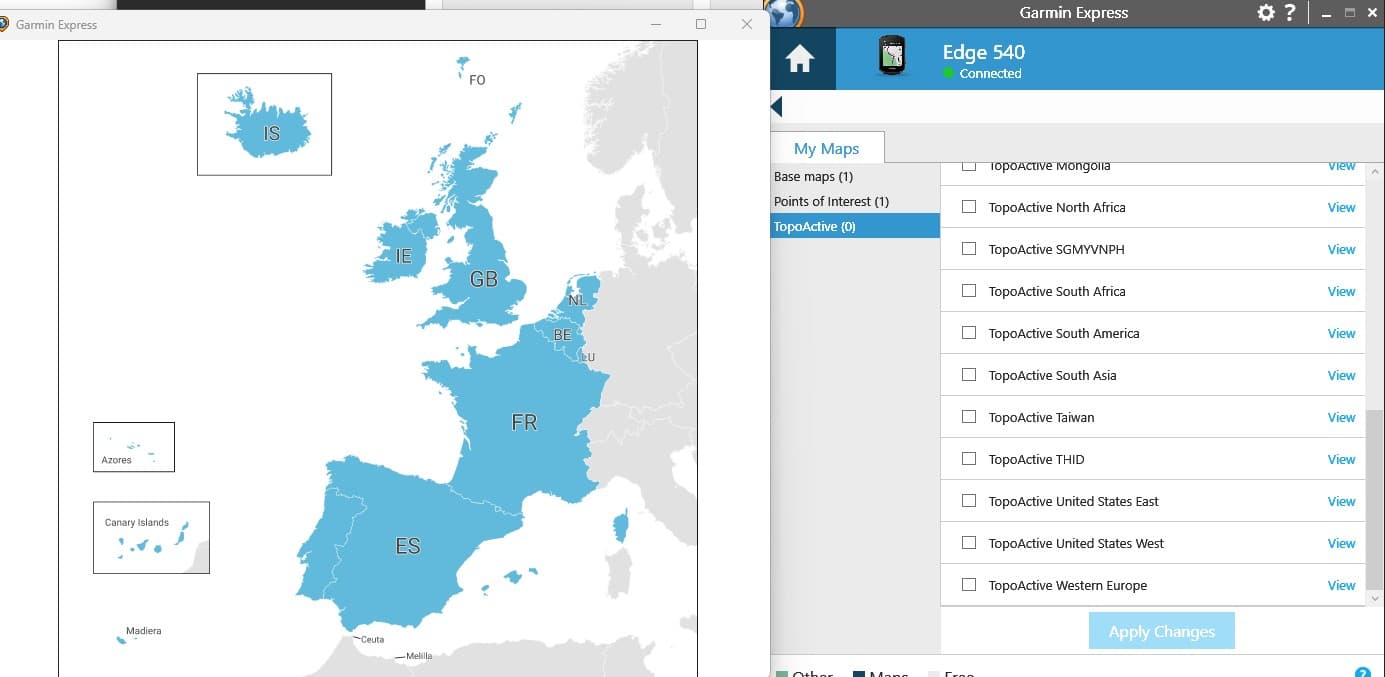Go to the Garmin Express home screen
1385x677 pixels.
coord(800,60)
